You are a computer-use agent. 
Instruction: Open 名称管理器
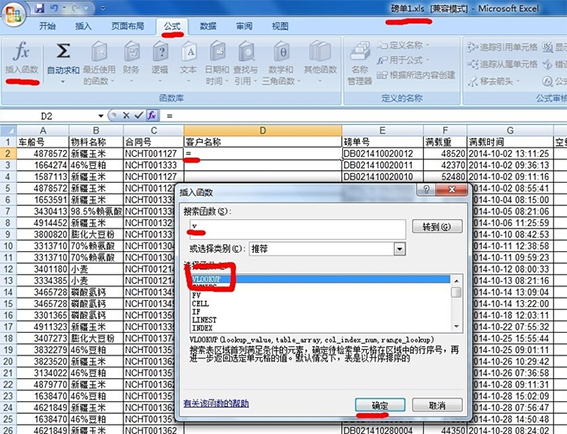coord(360,64)
